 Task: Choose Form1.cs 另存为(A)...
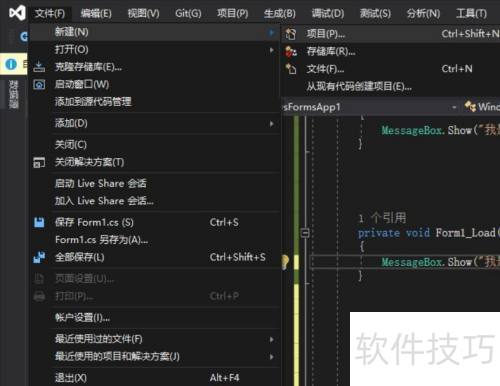tap(155, 240)
